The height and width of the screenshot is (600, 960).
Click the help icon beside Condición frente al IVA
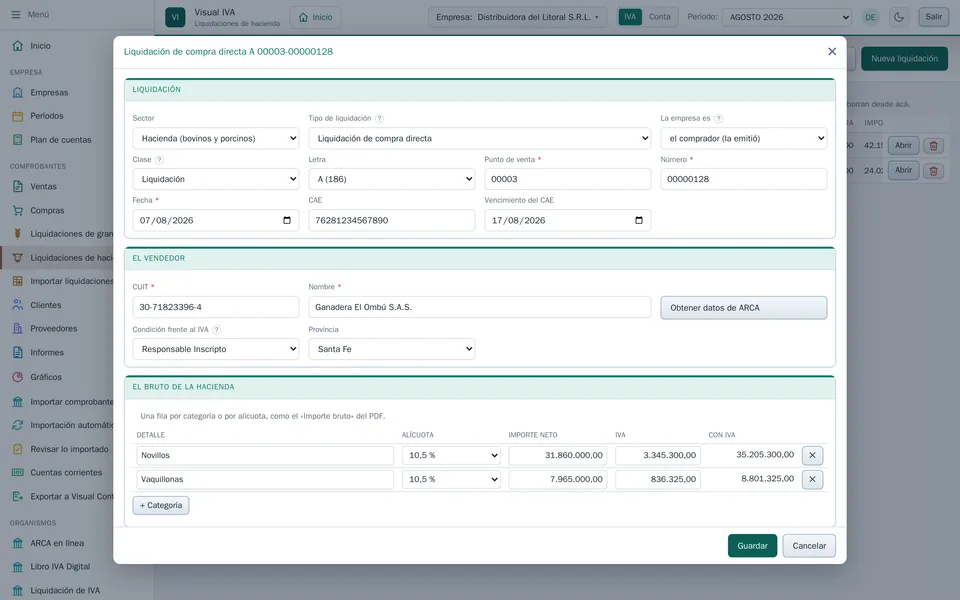tap(216, 329)
